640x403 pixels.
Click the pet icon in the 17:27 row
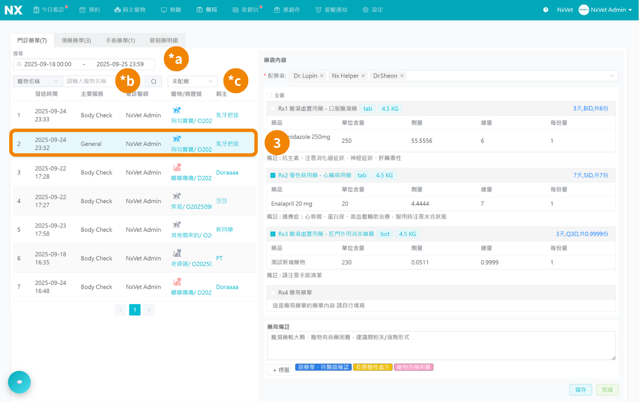click(x=176, y=196)
